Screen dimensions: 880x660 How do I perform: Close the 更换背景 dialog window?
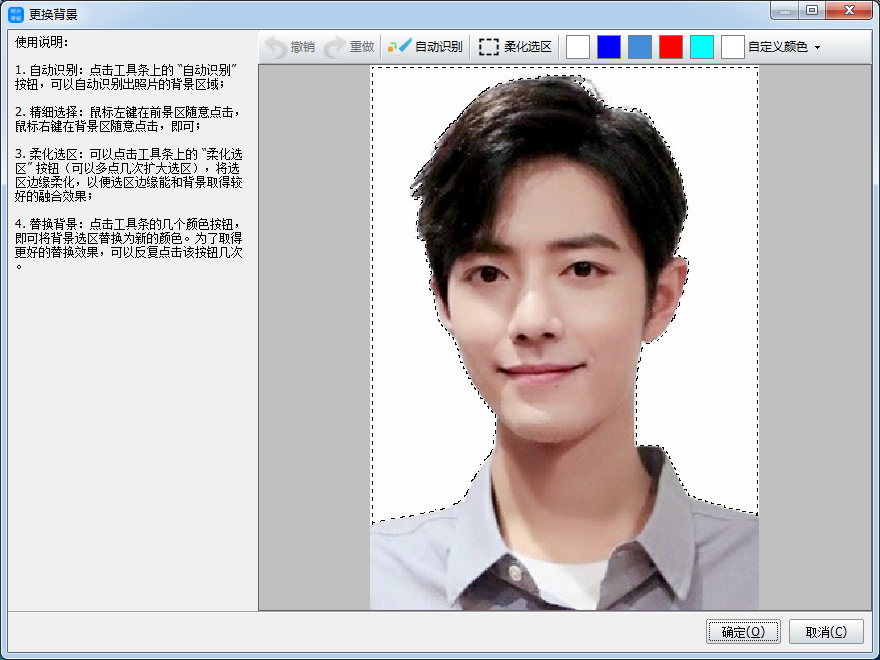pos(849,10)
